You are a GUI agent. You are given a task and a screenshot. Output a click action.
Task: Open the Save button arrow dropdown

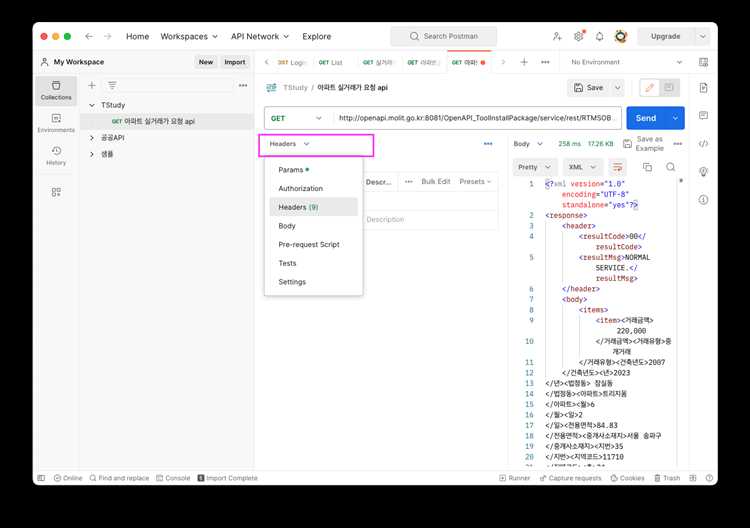pos(618,88)
